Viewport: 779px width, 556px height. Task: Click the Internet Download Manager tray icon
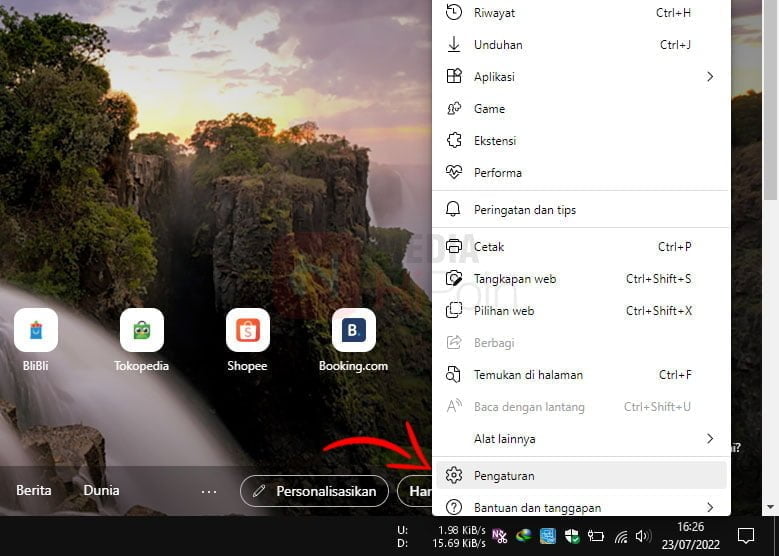point(524,536)
